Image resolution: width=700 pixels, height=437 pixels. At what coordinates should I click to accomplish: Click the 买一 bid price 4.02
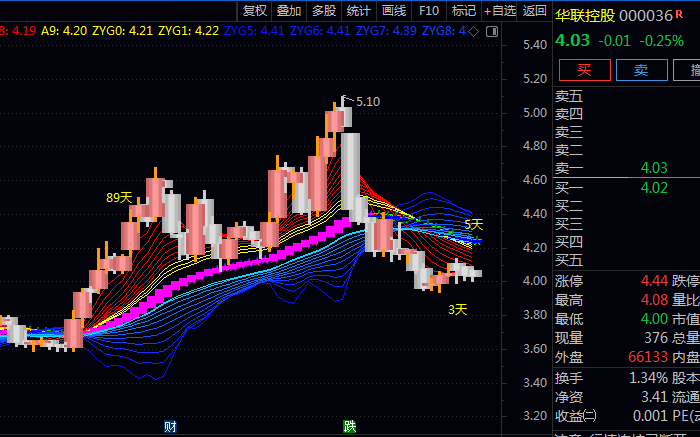coord(654,188)
